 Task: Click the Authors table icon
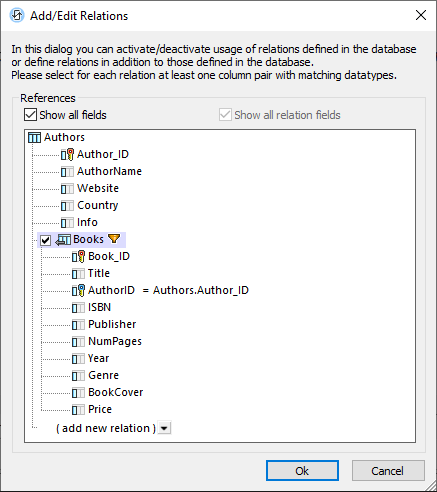(x=34, y=137)
